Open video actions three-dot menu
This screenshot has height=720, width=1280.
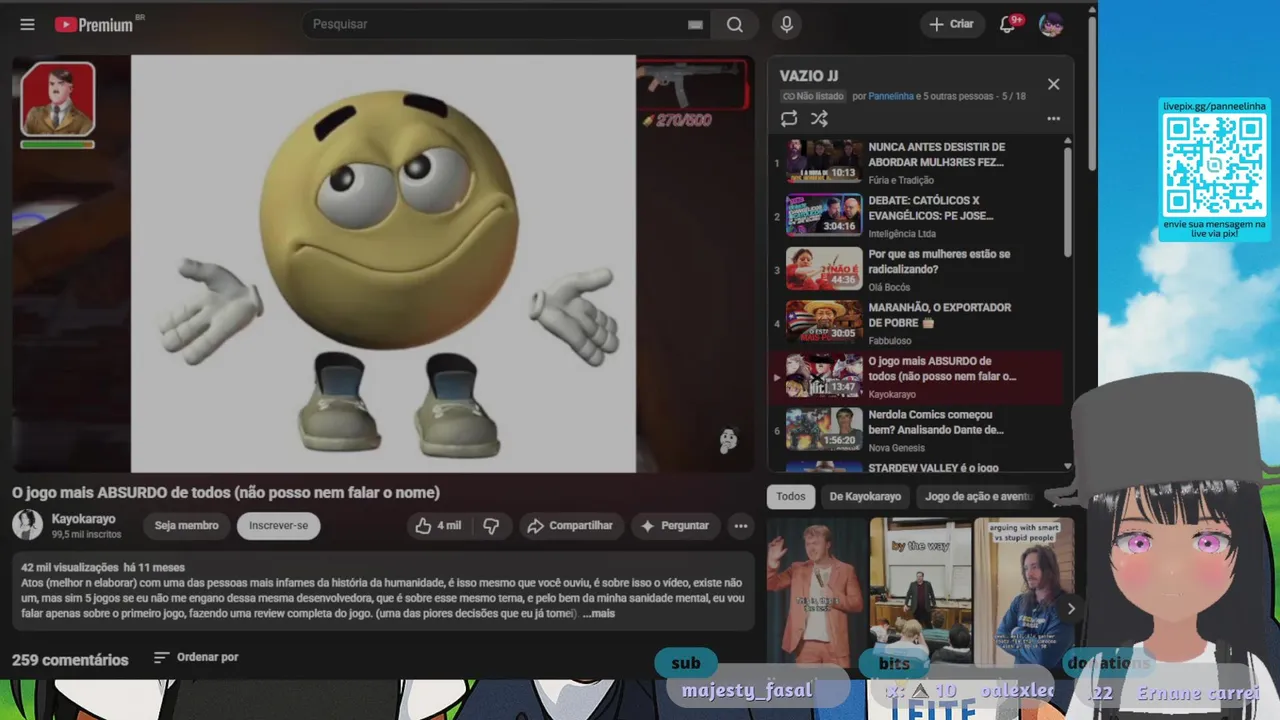(x=741, y=526)
